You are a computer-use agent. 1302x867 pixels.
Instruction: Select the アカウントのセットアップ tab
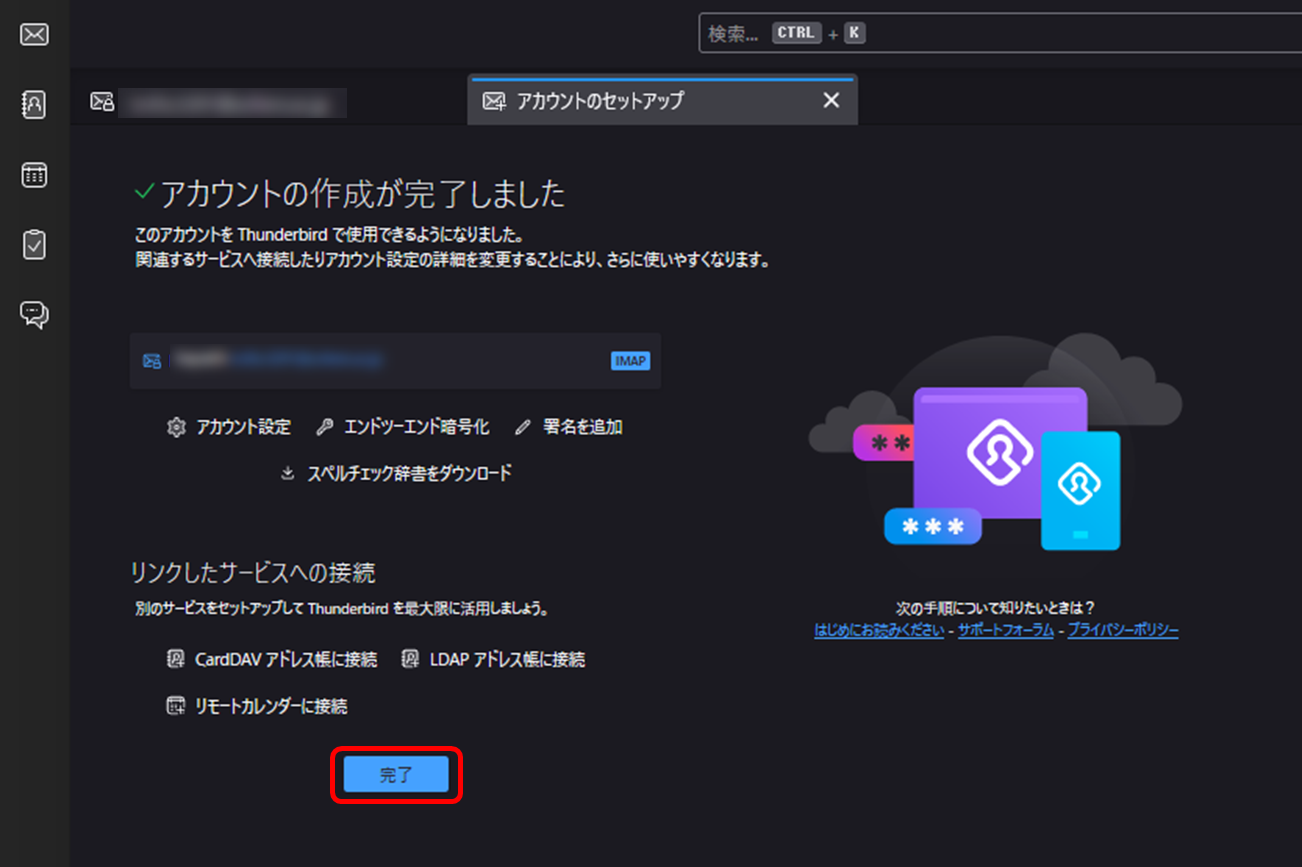point(662,101)
